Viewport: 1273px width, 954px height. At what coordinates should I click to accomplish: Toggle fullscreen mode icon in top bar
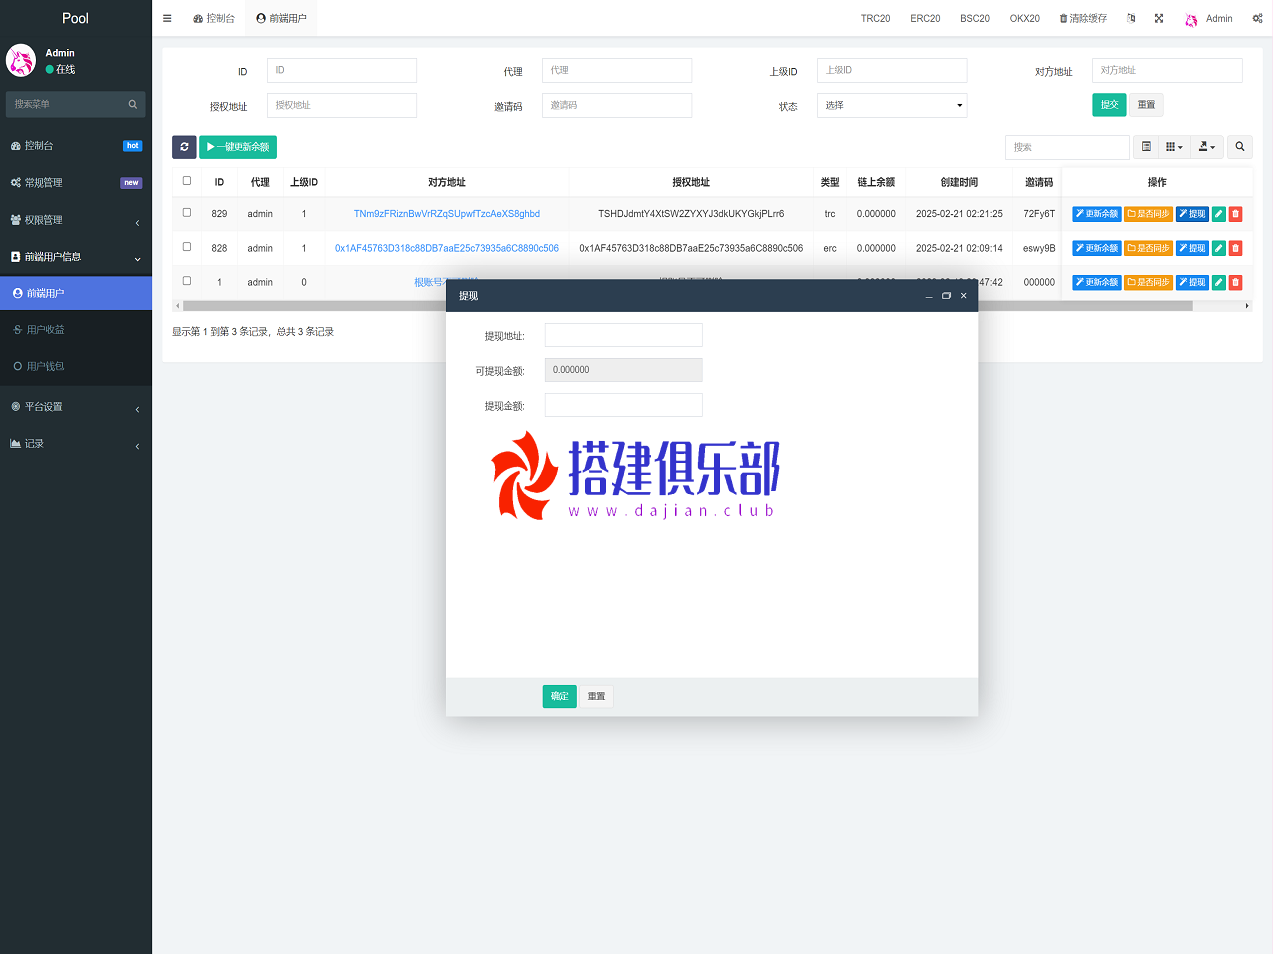pyautogui.click(x=1159, y=18)
